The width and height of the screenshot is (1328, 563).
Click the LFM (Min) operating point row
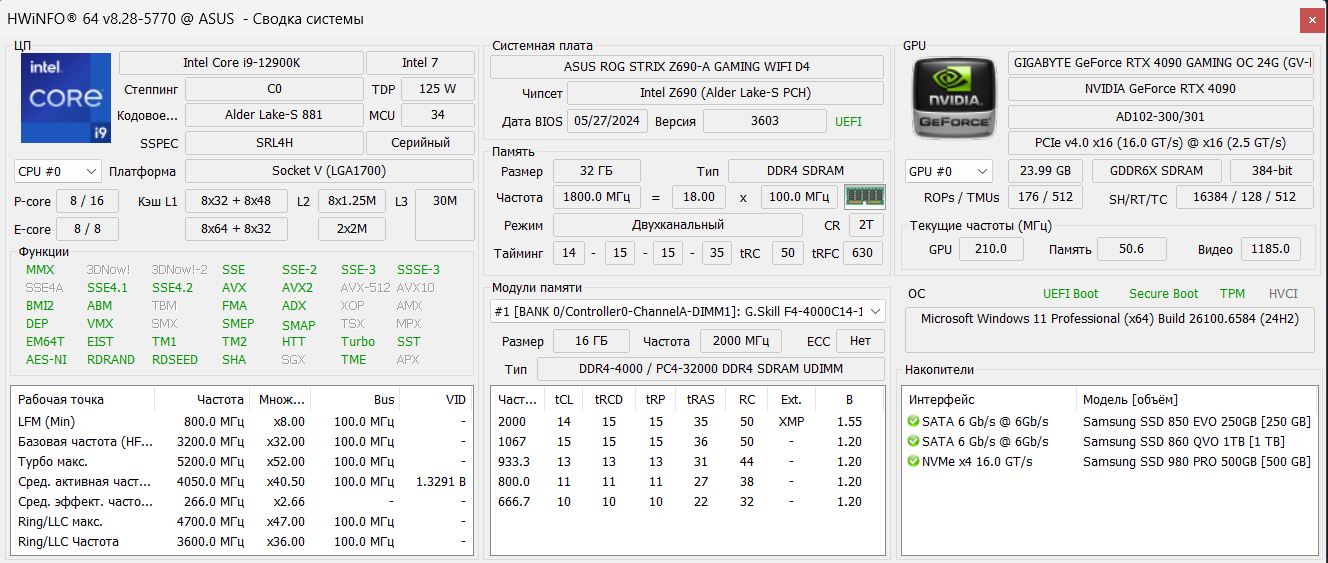pyautogui.click(x=242, y=422)
